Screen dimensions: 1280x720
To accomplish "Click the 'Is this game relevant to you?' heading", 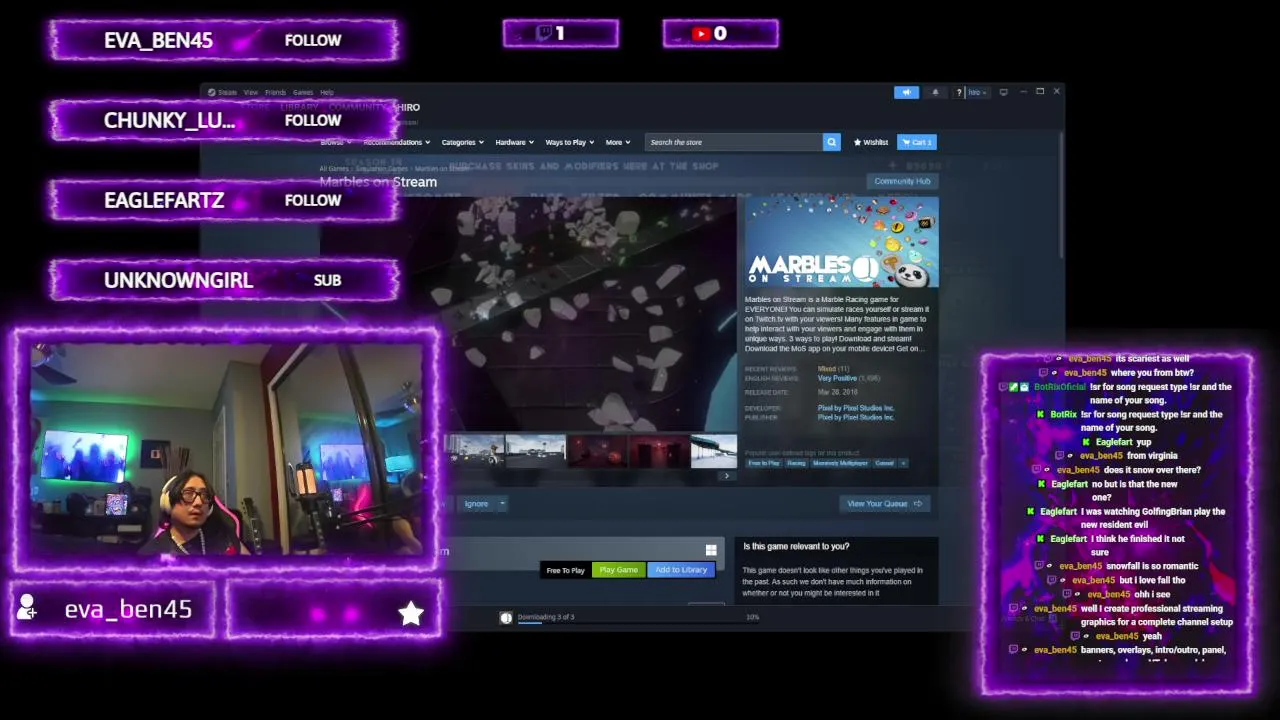I will (796, 546).
